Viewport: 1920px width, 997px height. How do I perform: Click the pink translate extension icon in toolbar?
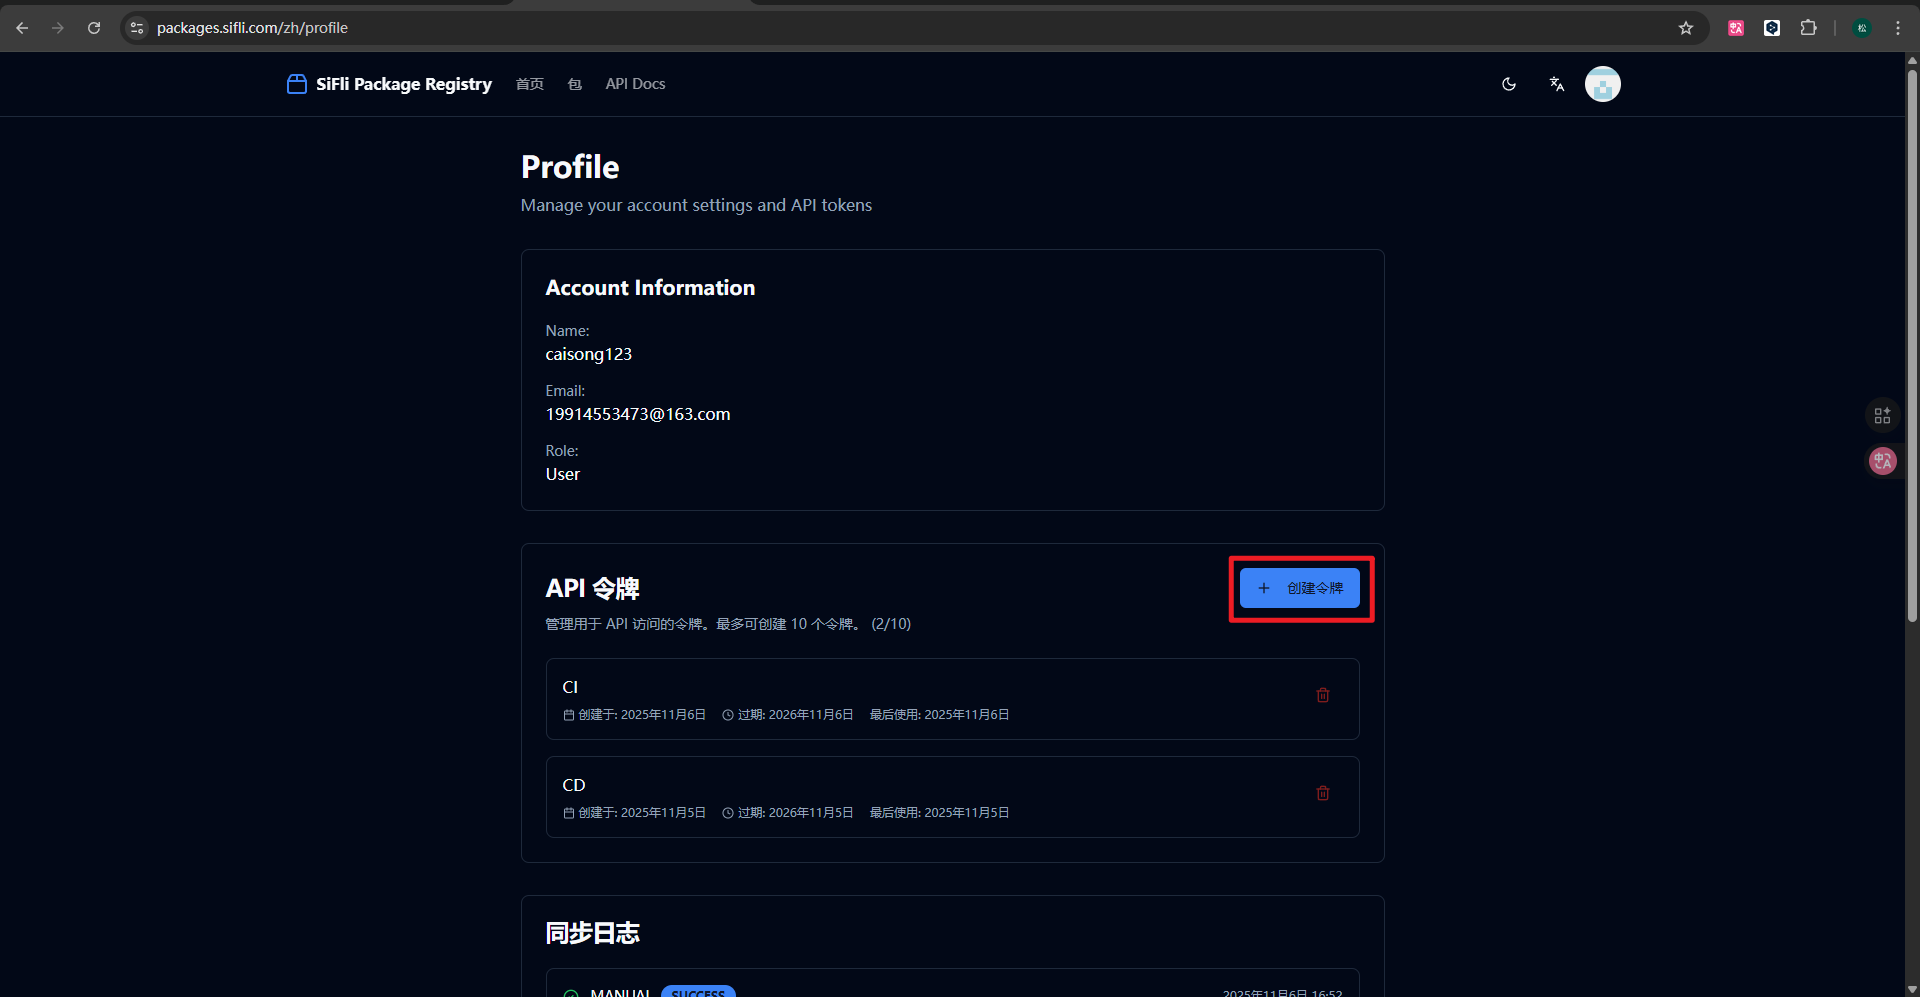(1736, 28)
